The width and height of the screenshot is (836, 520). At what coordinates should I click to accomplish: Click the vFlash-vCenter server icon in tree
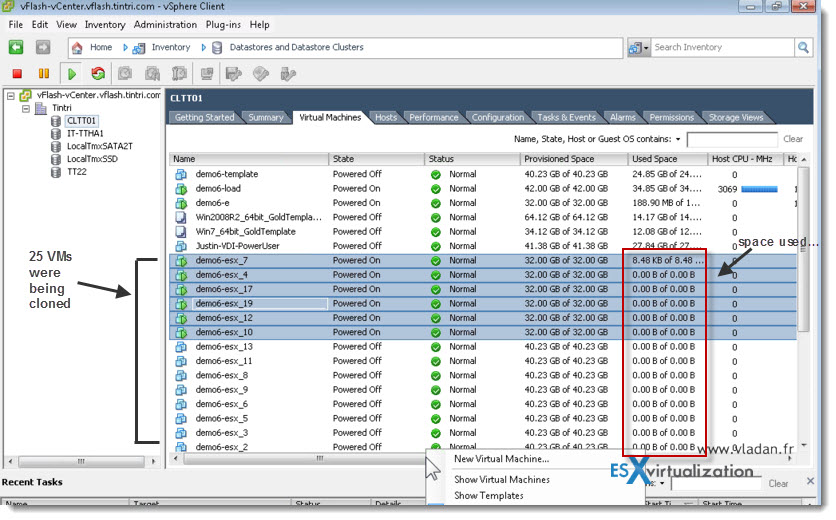point(25,95)
